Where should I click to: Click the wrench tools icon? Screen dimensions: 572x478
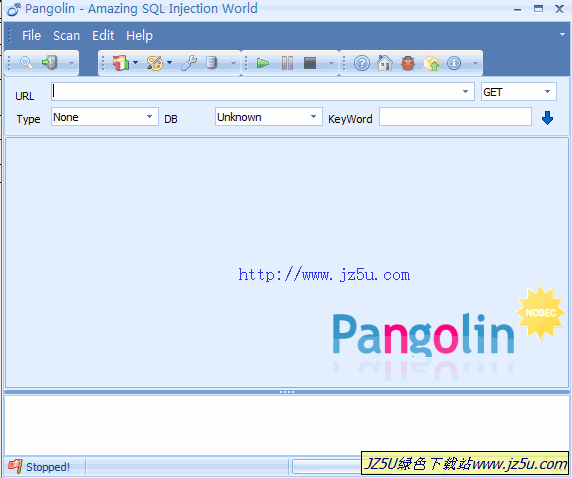(x=189, y=63)
